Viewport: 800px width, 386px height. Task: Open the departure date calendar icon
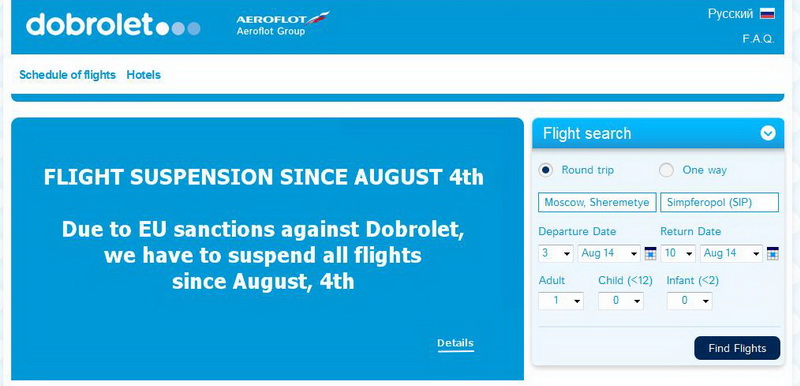pos(650,253)
